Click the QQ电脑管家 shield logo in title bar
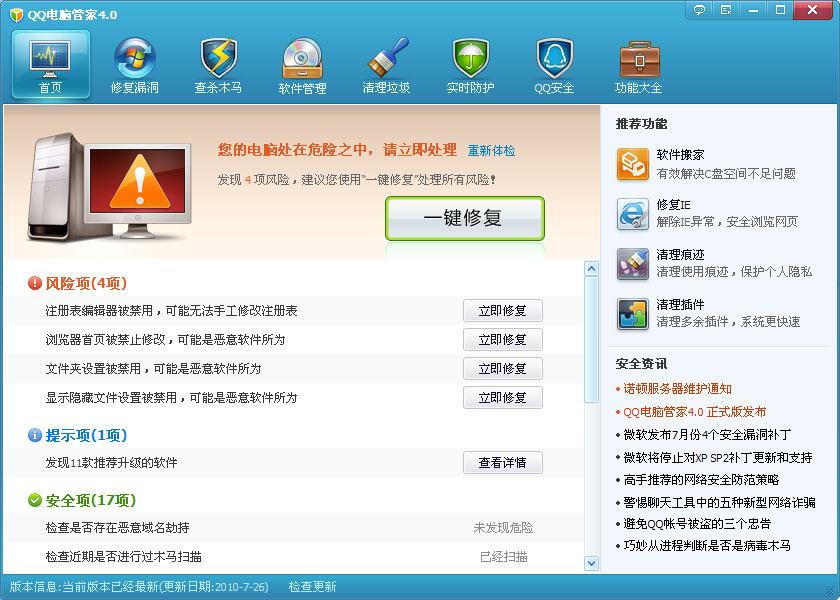 (x=17, y=14)
